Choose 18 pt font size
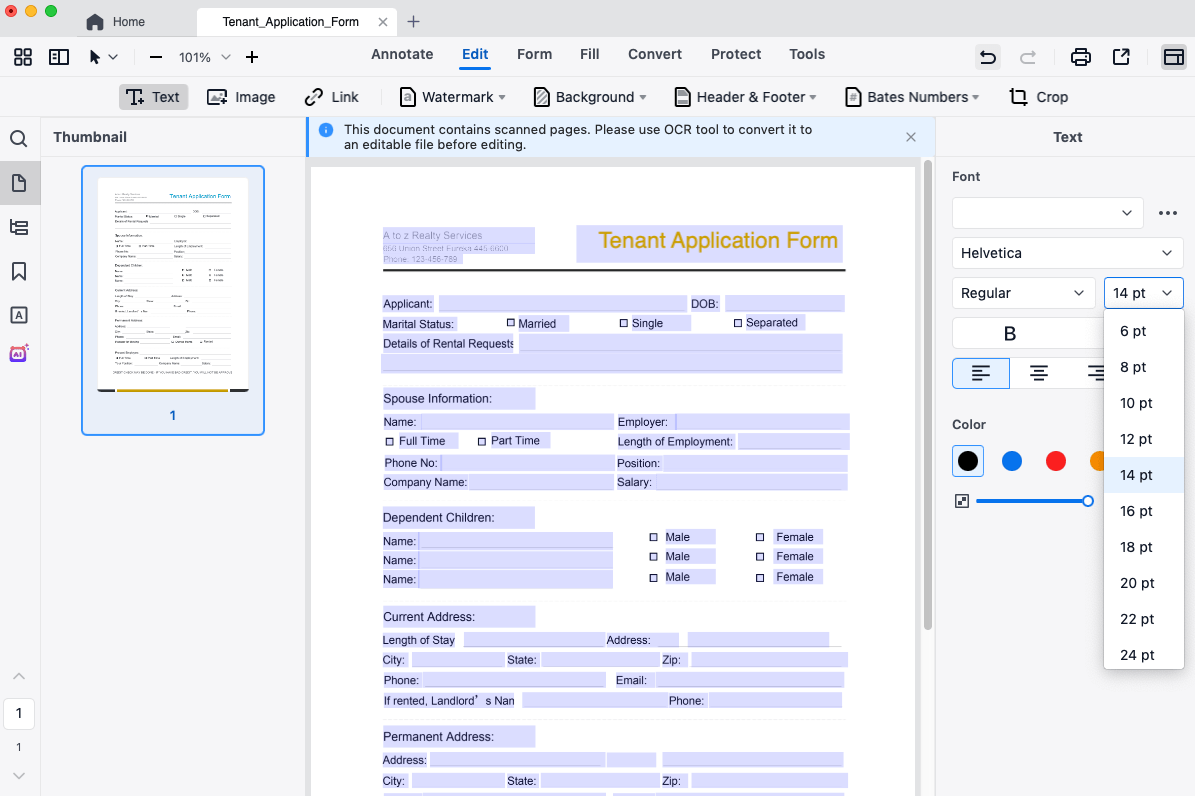Viewport: 1195px width, 796px height. 1143,547
